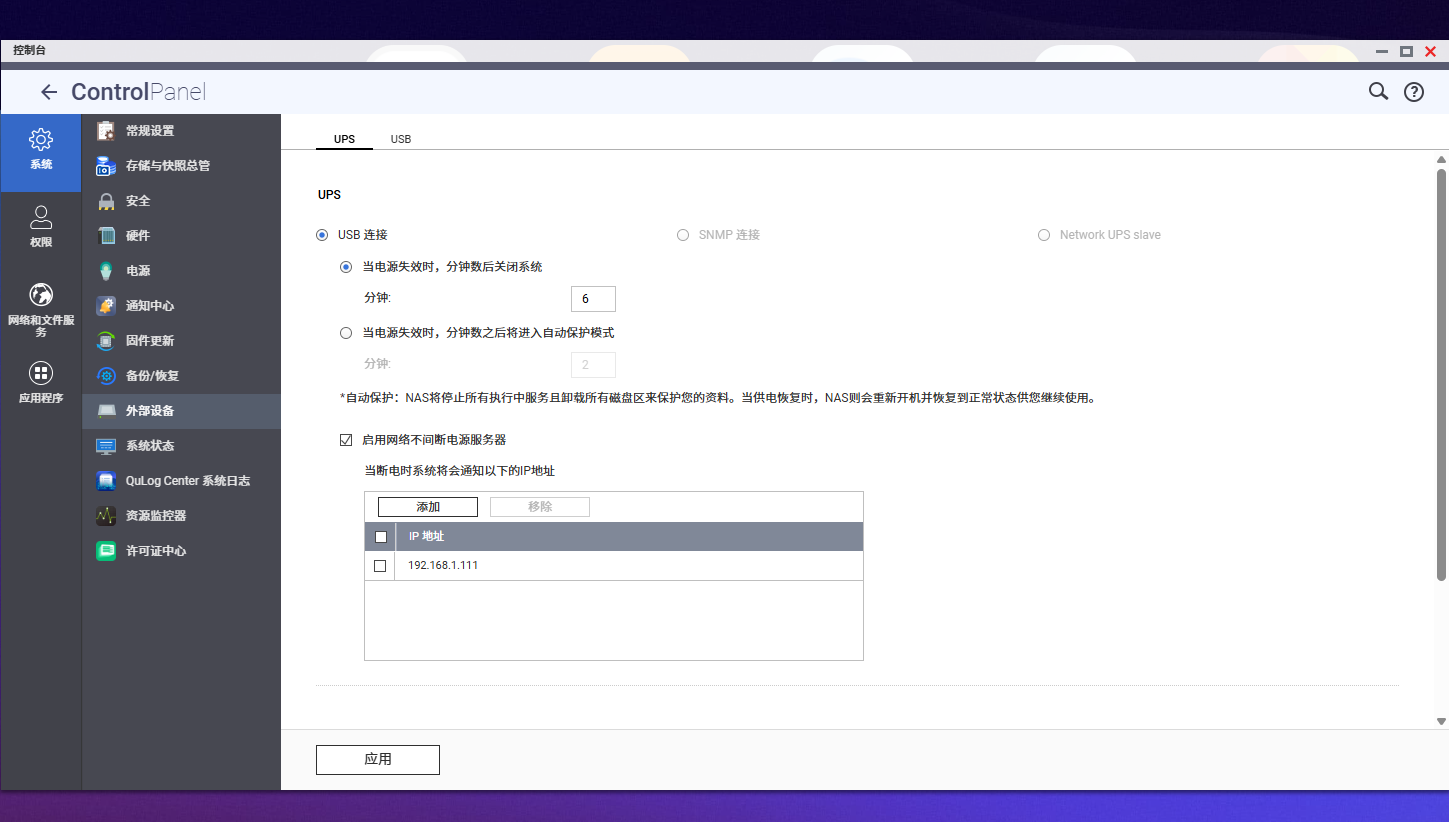Click the 资源监控器 icon
Screen dimensions: 1449x822
pyautogui.click(x=106, y=516)
